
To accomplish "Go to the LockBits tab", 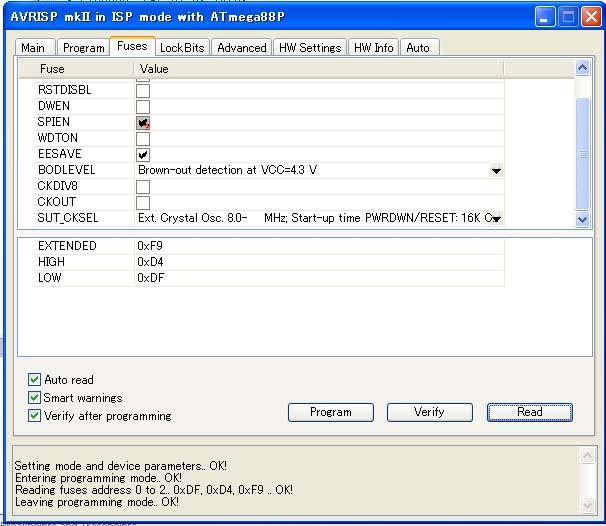I will pos(182,48).
